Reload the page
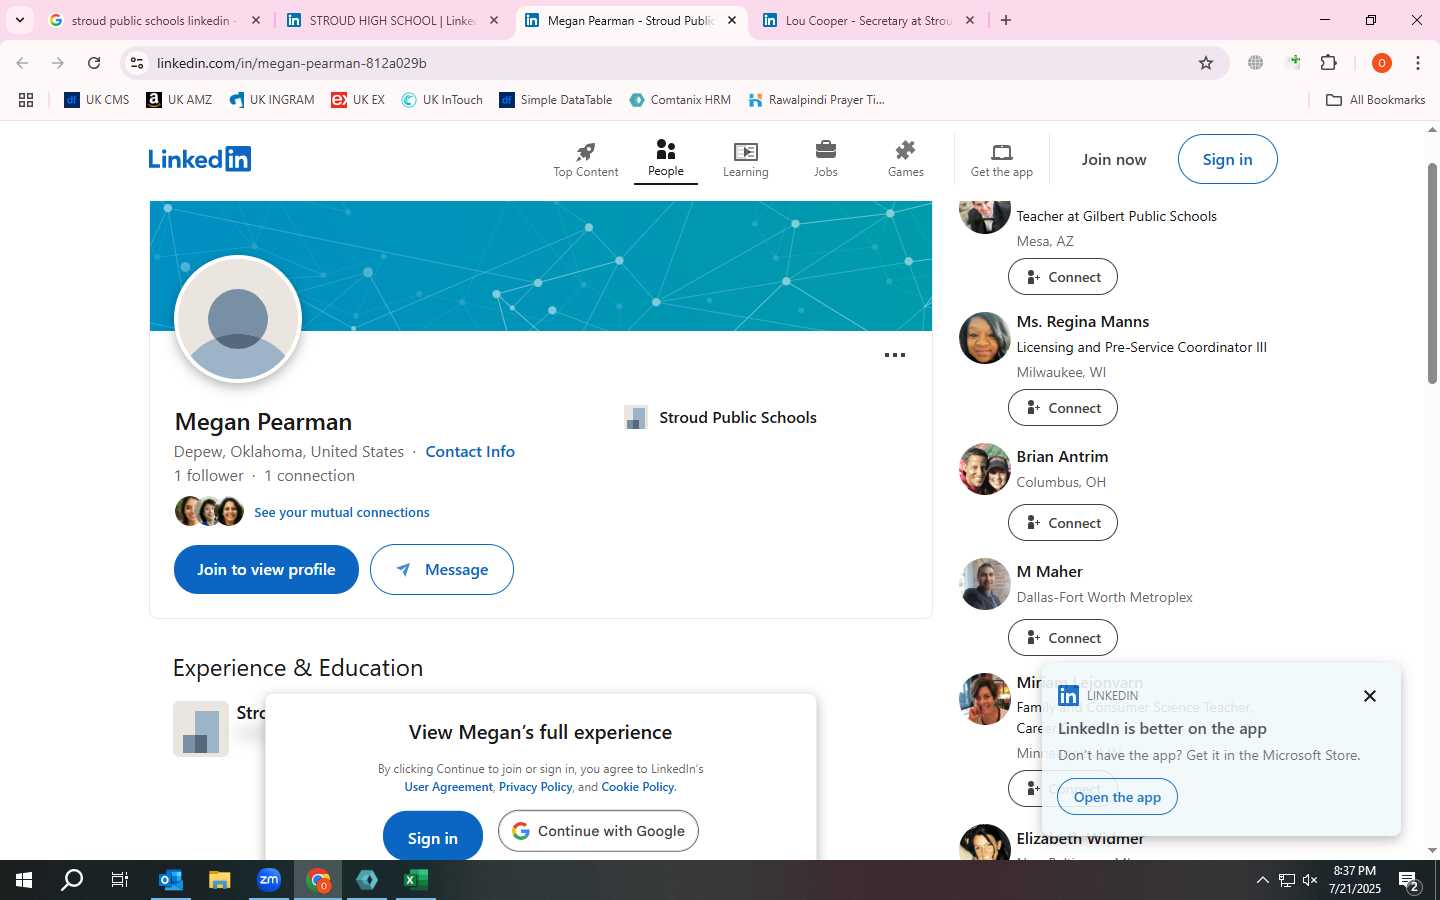 tap(94, 63)
